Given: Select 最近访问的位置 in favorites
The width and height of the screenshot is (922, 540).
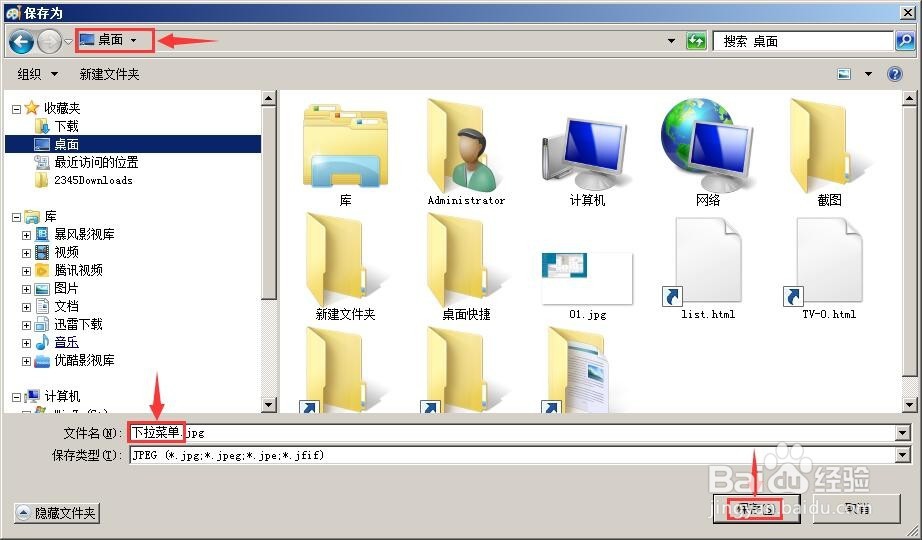Looking at the screenshot, I should (x=96, y=162).
